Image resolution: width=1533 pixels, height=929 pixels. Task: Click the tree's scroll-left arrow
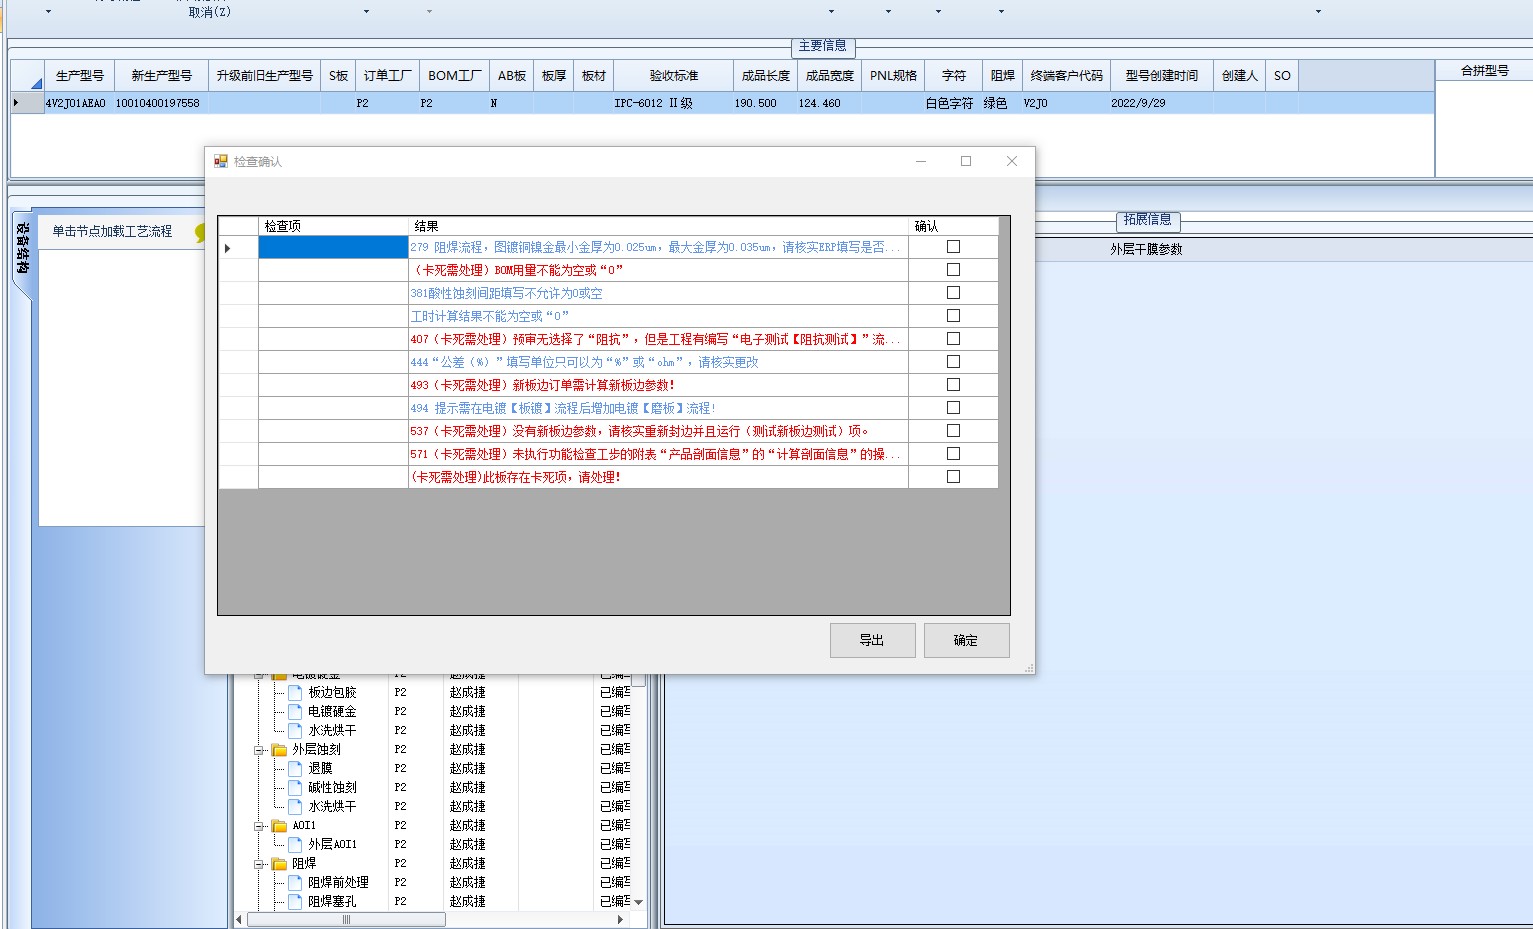239,919
